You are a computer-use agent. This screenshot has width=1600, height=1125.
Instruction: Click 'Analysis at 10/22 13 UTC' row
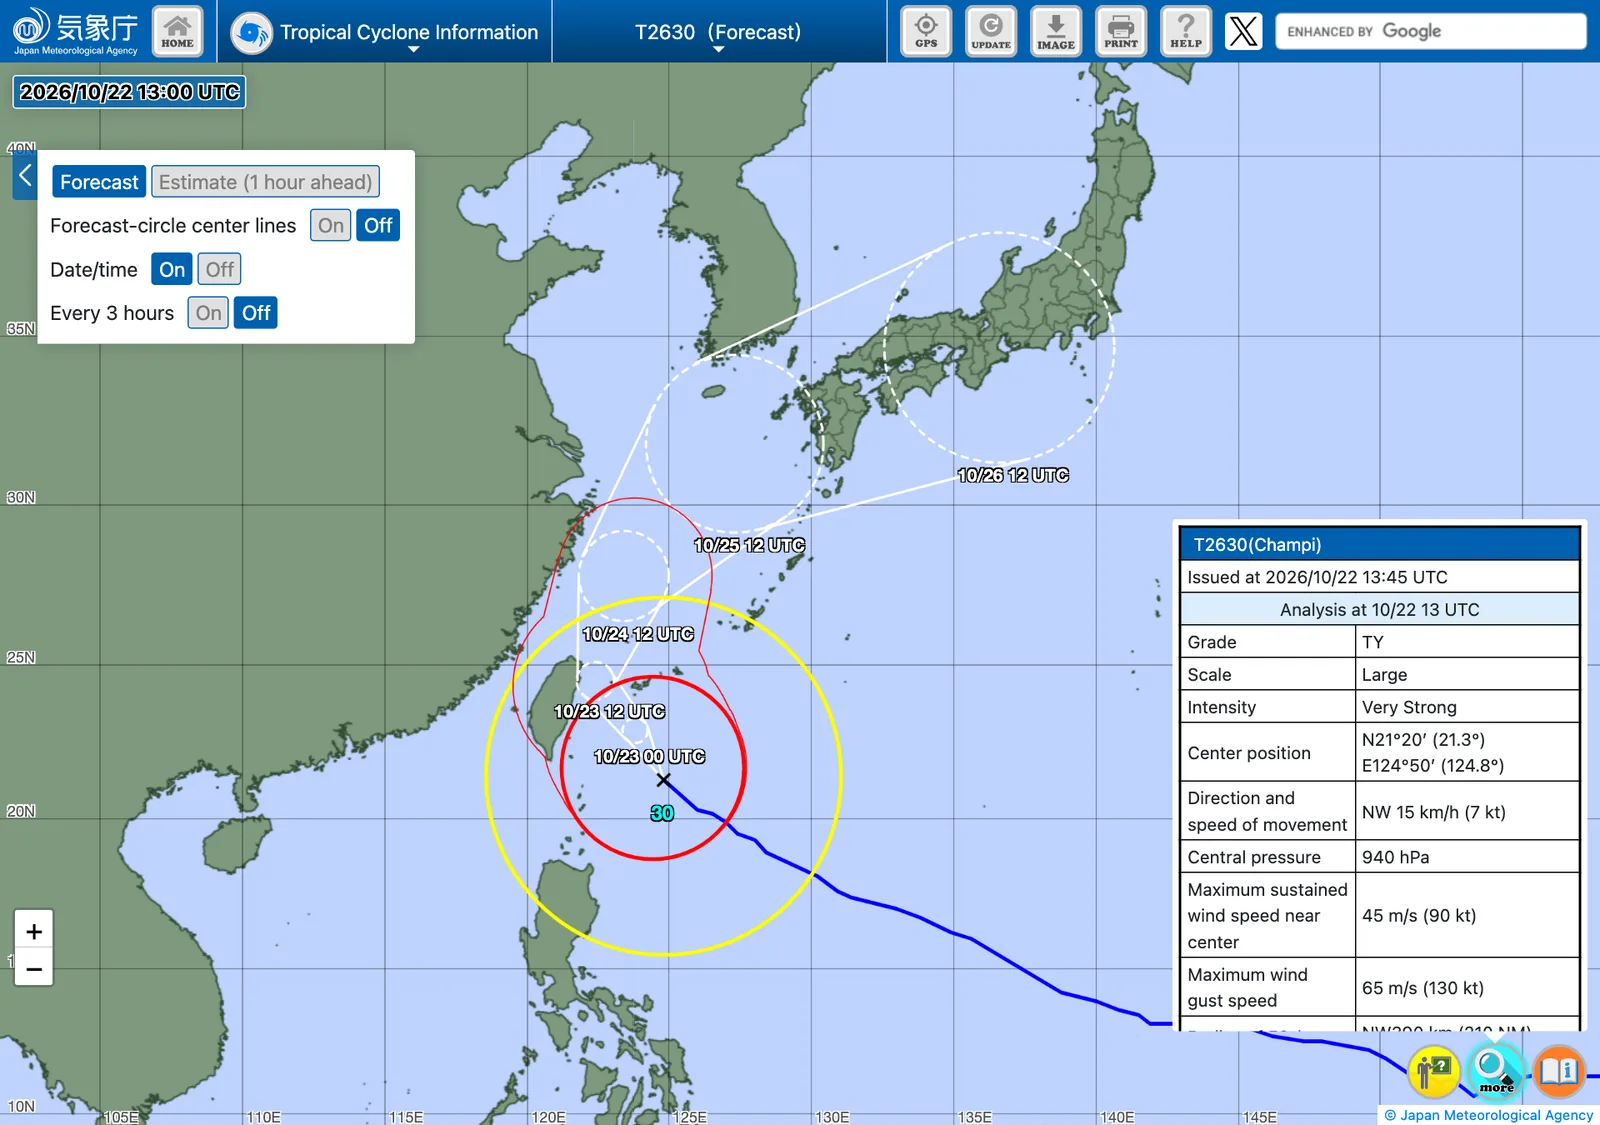[1379, 609]
